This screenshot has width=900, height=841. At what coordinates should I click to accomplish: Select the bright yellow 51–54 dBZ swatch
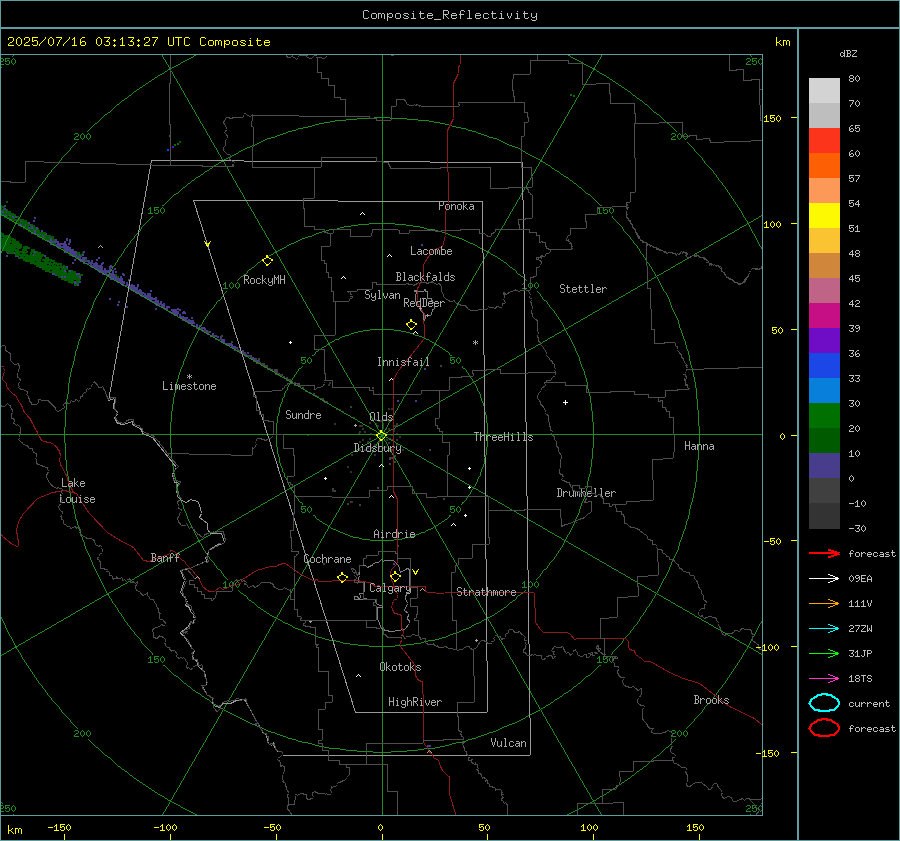824,215
